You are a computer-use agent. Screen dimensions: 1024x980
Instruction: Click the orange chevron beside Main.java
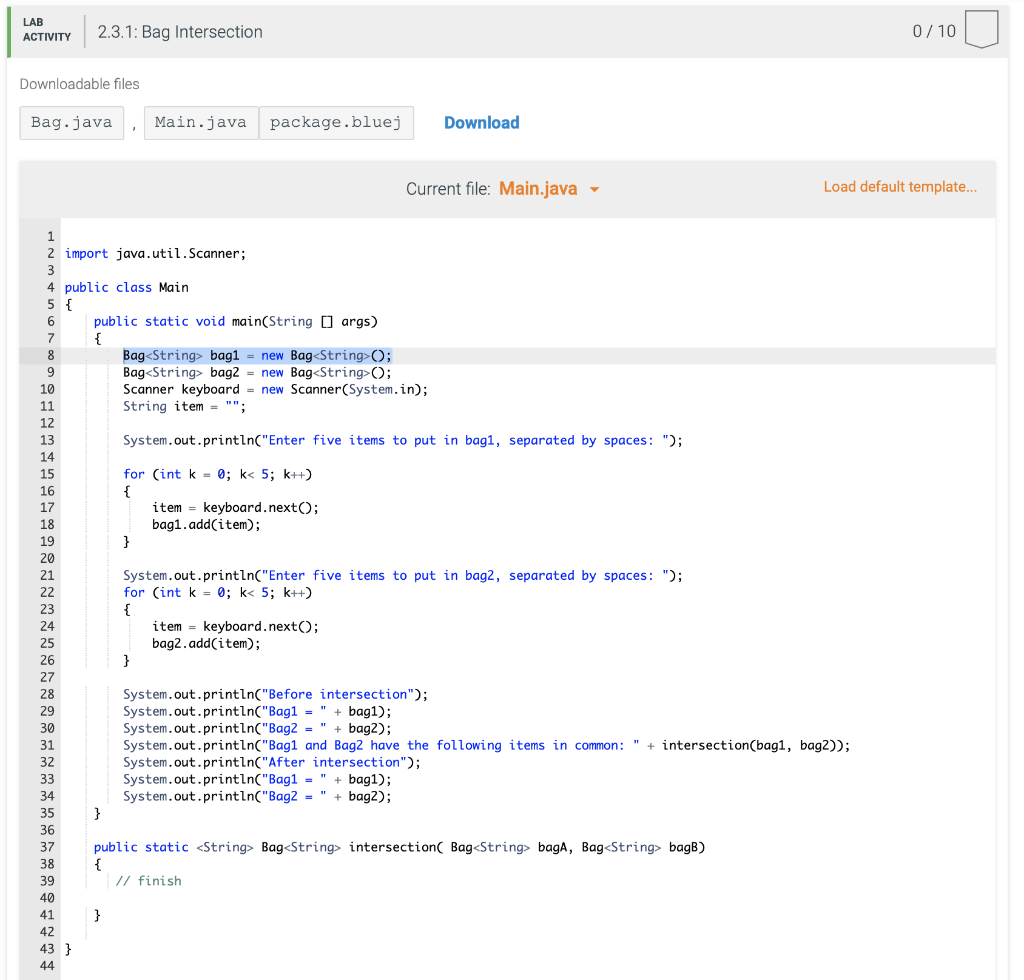[x=594, y=188]
